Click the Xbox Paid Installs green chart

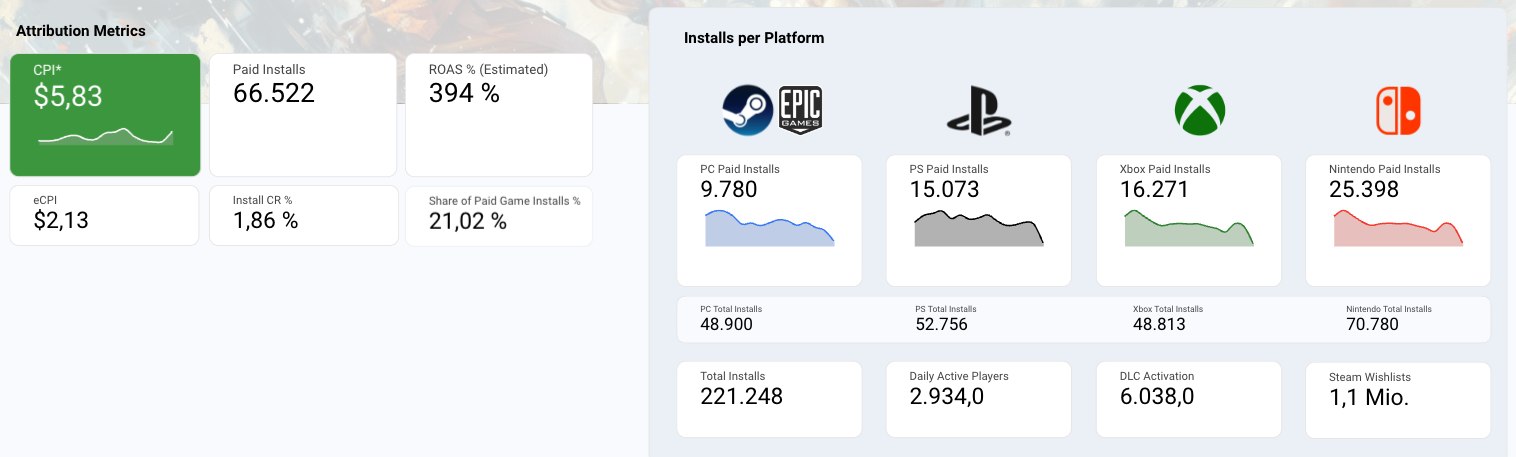click(x=1188, y=229)
